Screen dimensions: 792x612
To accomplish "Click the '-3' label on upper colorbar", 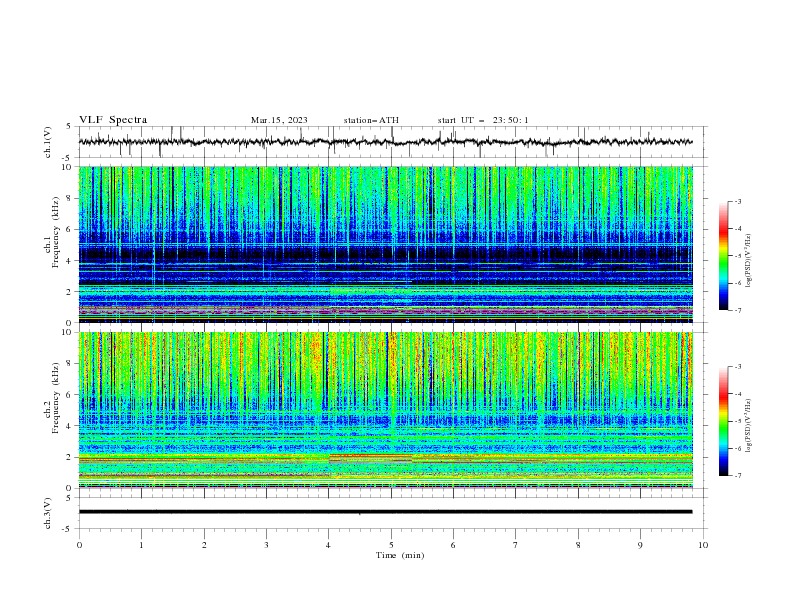I will [x=738, y=201].
